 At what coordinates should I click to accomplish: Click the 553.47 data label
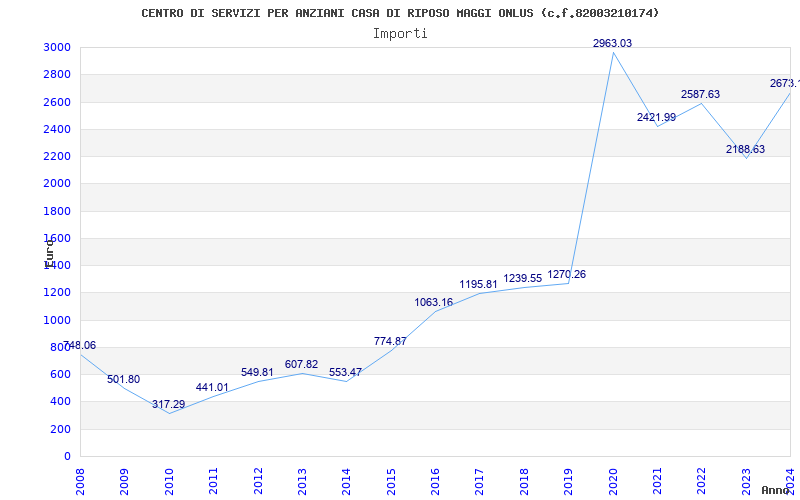point(345,372)
